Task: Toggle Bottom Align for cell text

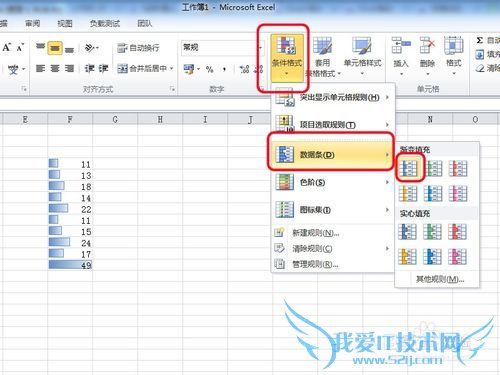Action: (69, 49)
